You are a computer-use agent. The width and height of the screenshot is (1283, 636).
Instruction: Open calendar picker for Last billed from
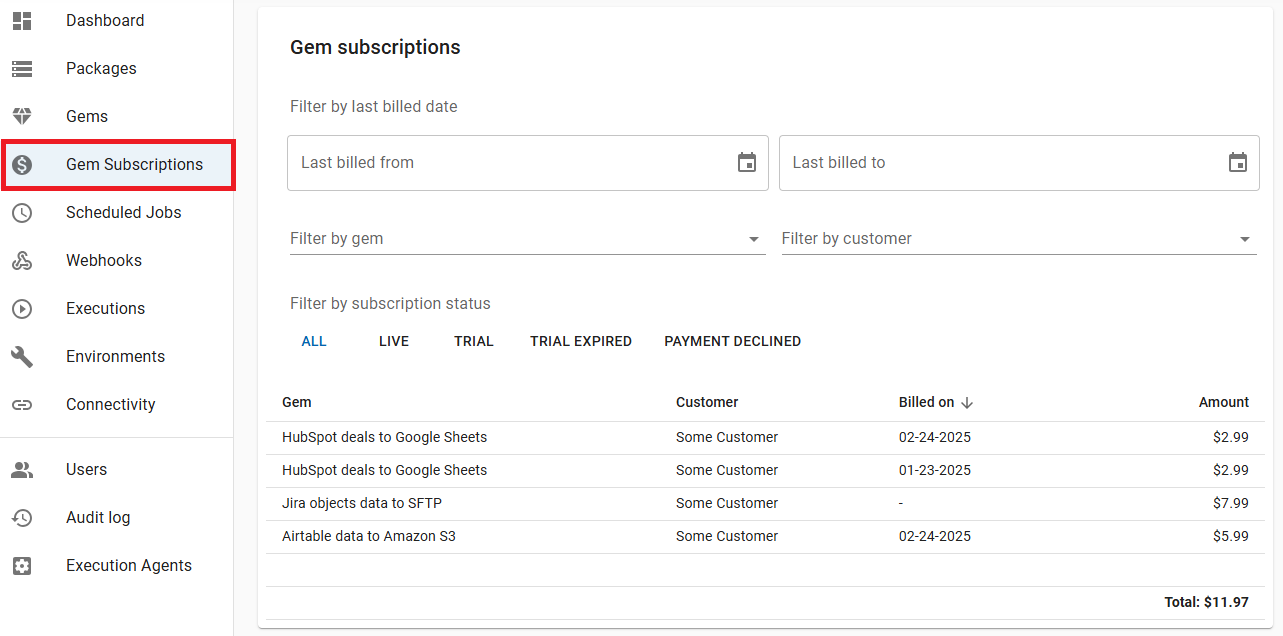click(747, 163)
